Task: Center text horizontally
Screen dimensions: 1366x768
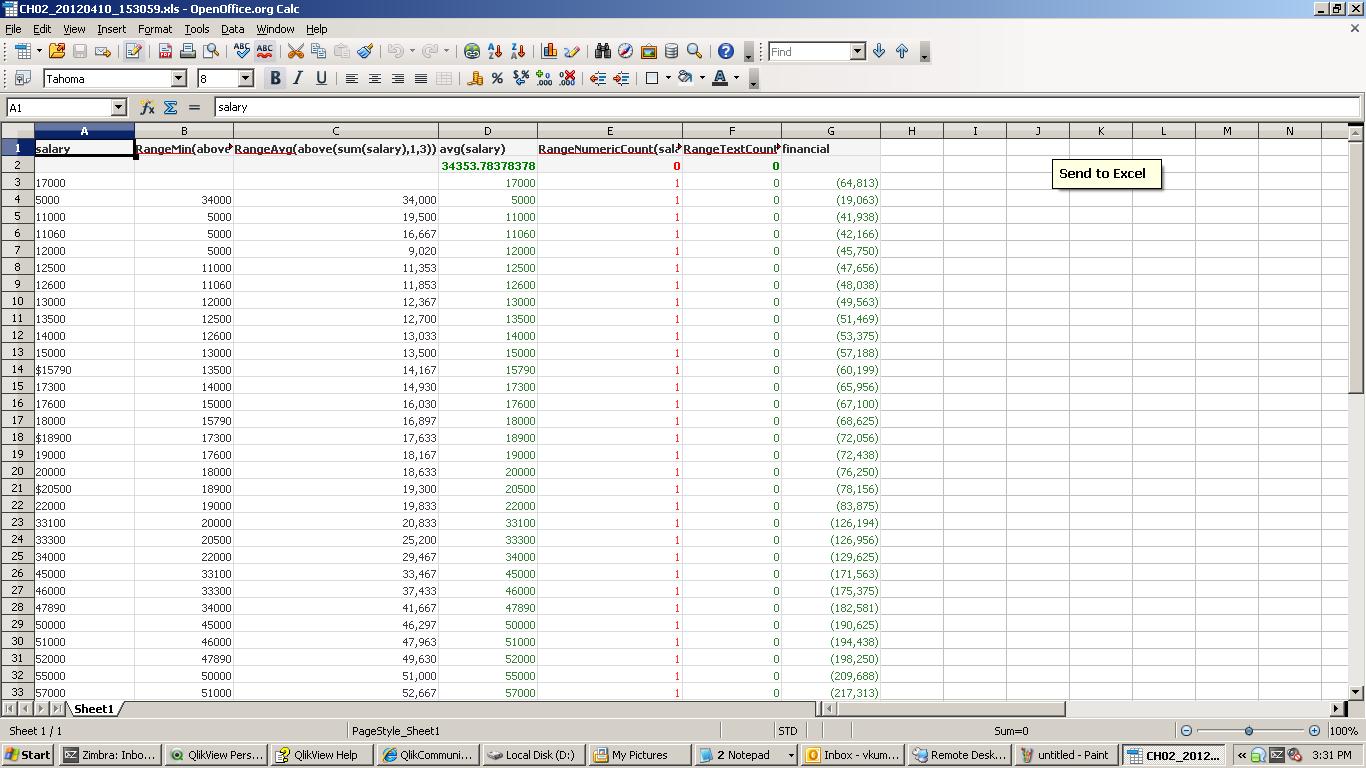Action: pyautogui.click(x=375, y=78)
